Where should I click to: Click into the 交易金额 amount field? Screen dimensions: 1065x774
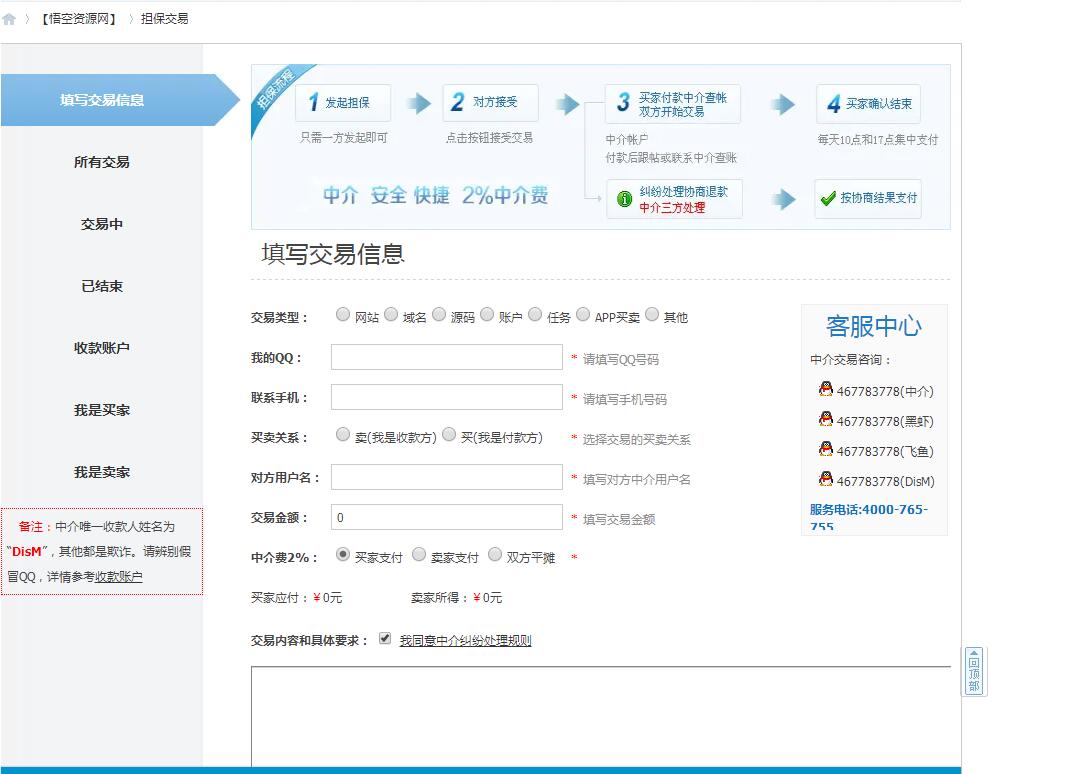click(446, 518)
